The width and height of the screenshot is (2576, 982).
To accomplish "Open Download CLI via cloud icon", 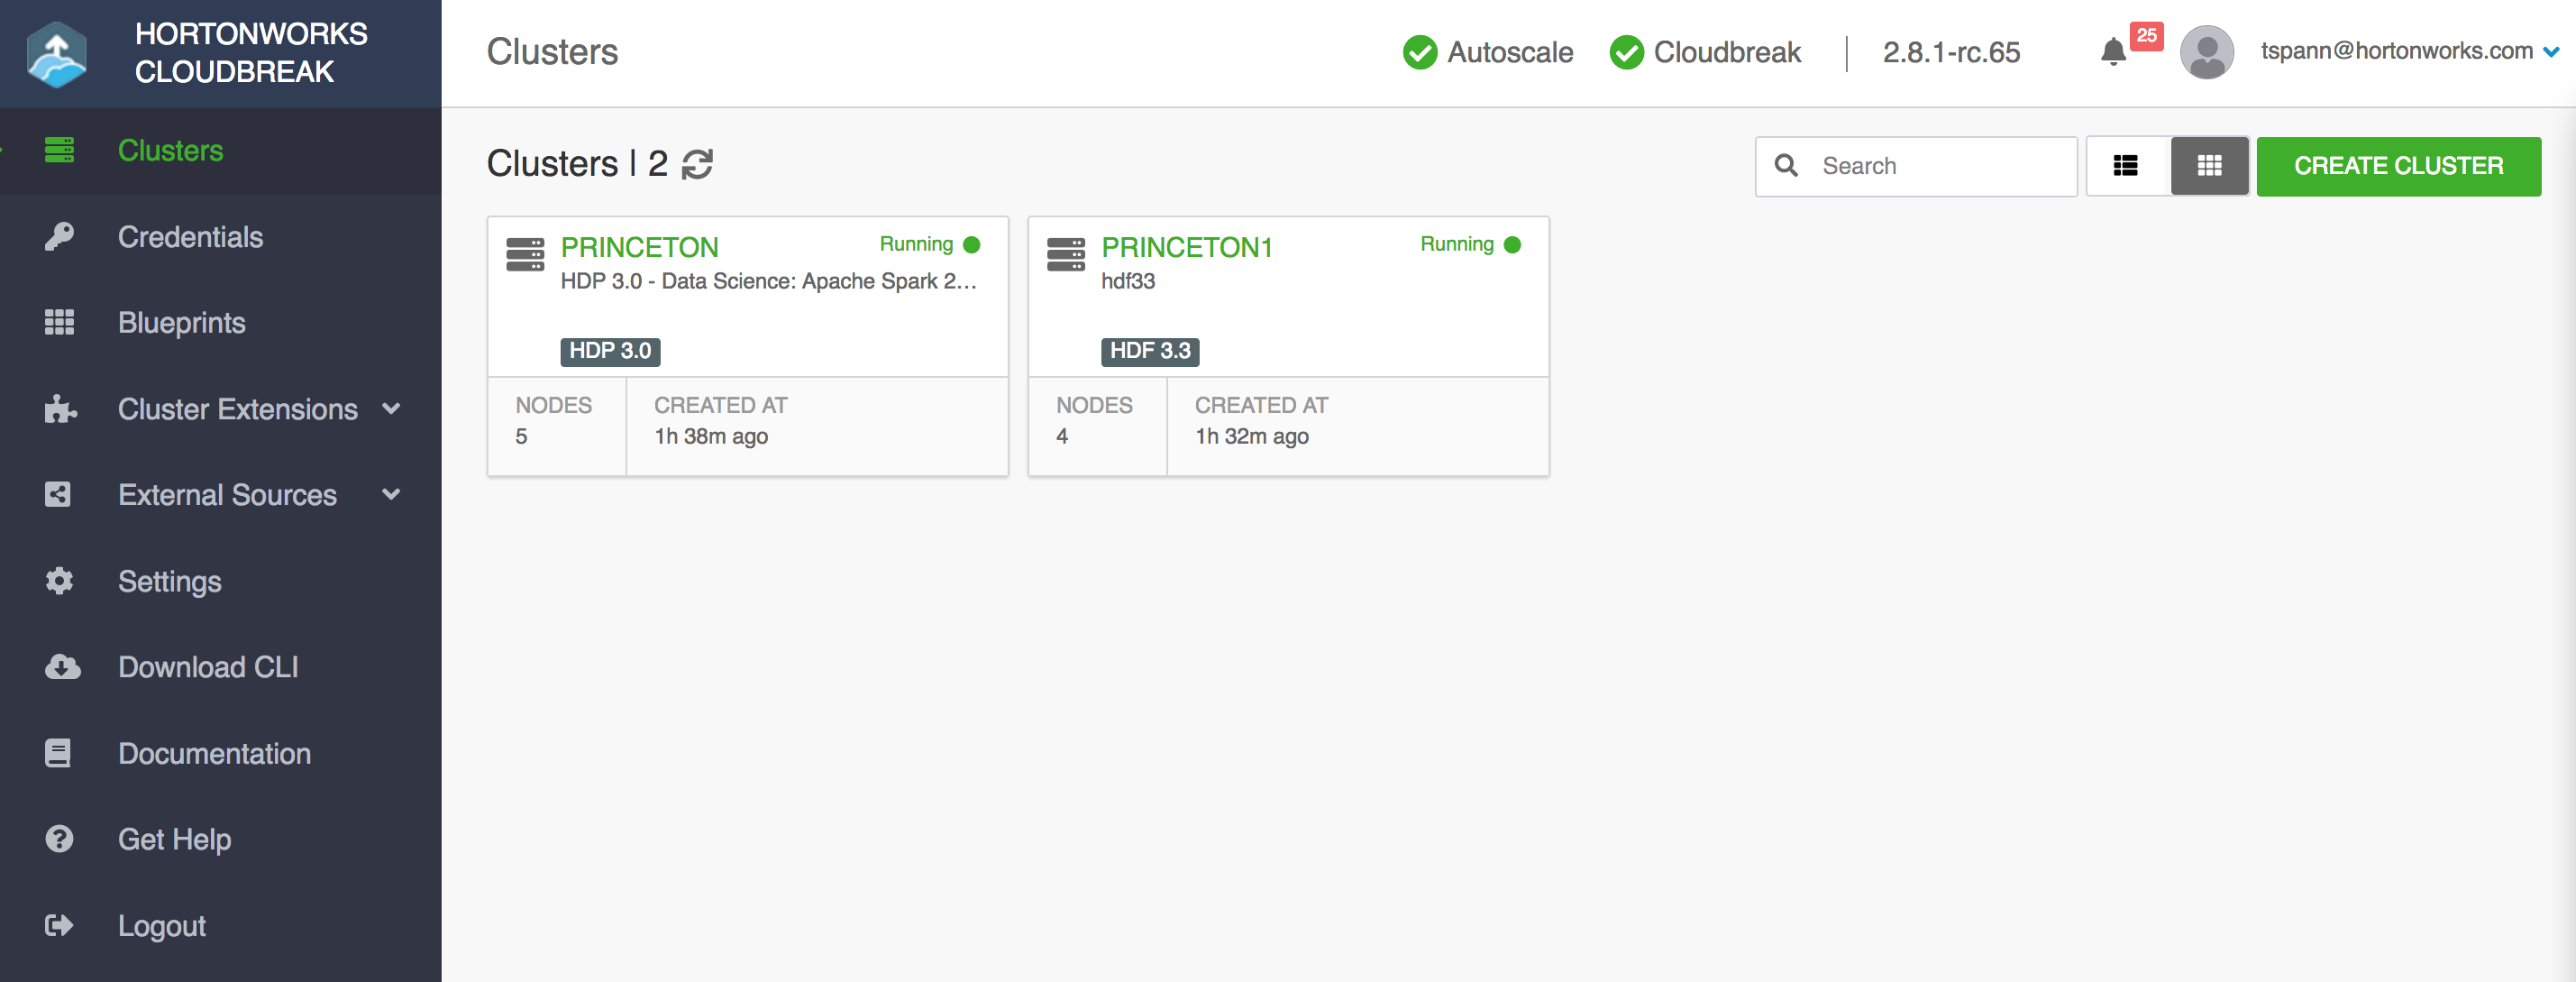I will click(62, 667).
